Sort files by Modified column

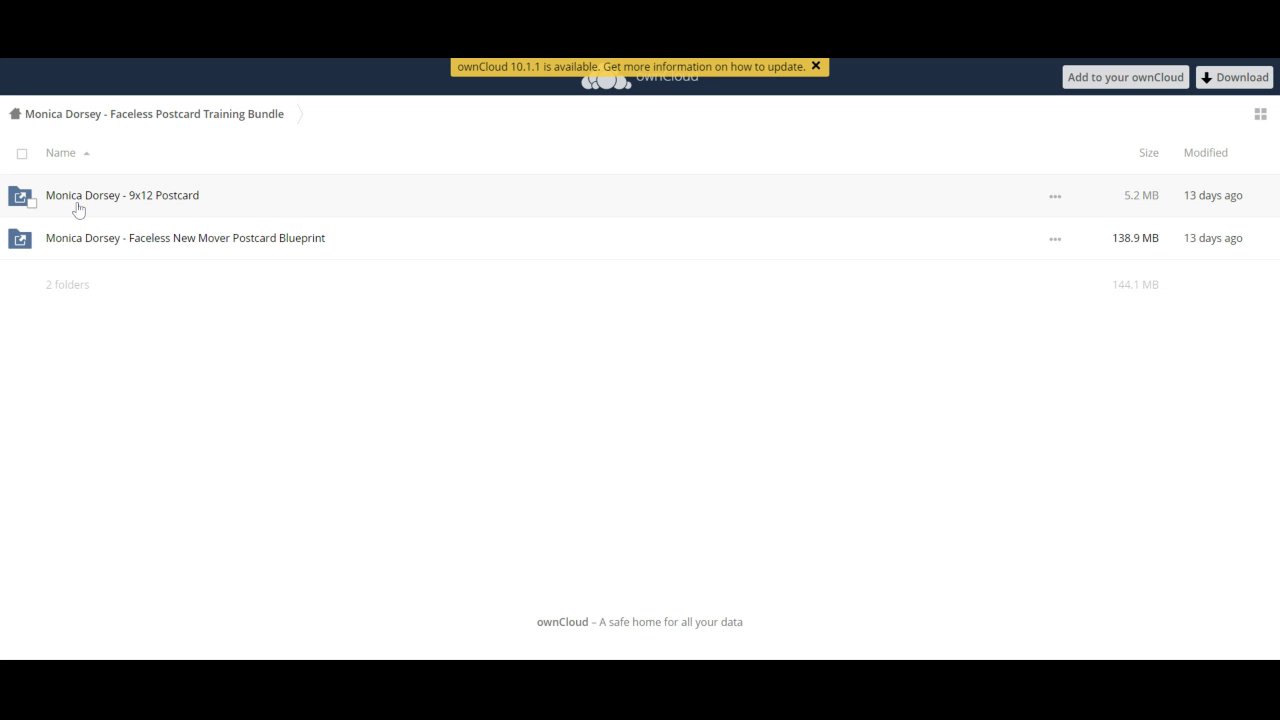tap(1205, 153)
